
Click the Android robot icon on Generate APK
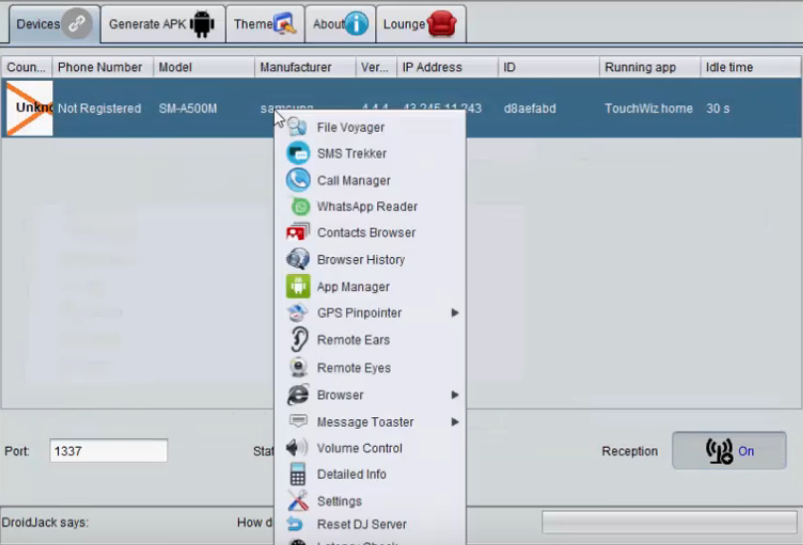tap(202, 24)
